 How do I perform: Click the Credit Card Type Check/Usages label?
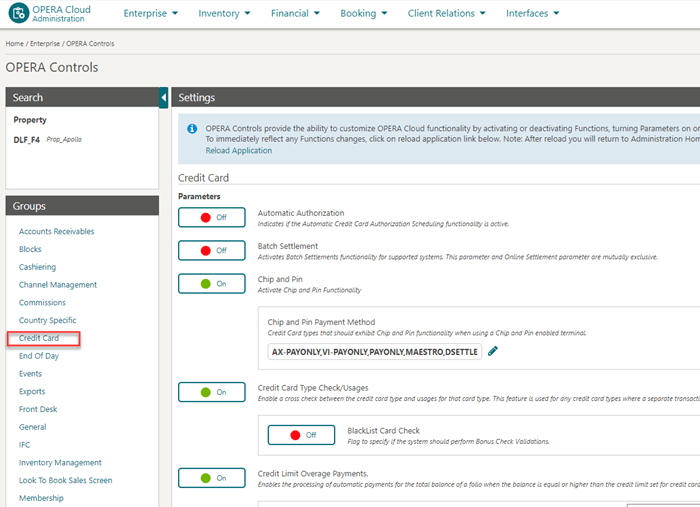[312, 388]
